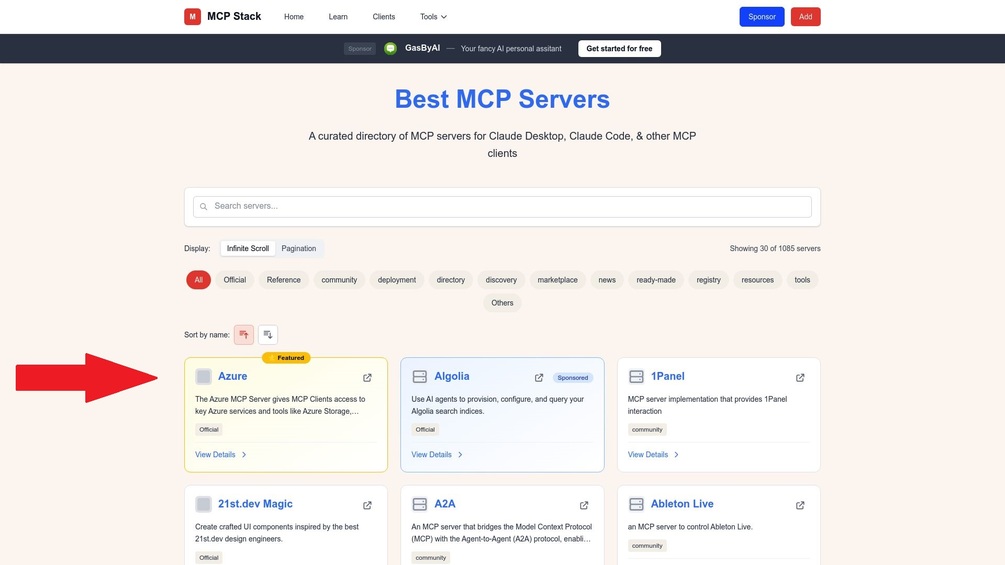Filter servers by marketplace tag
The width and height of the screenshot is (1005, 565).
(558, 280)
